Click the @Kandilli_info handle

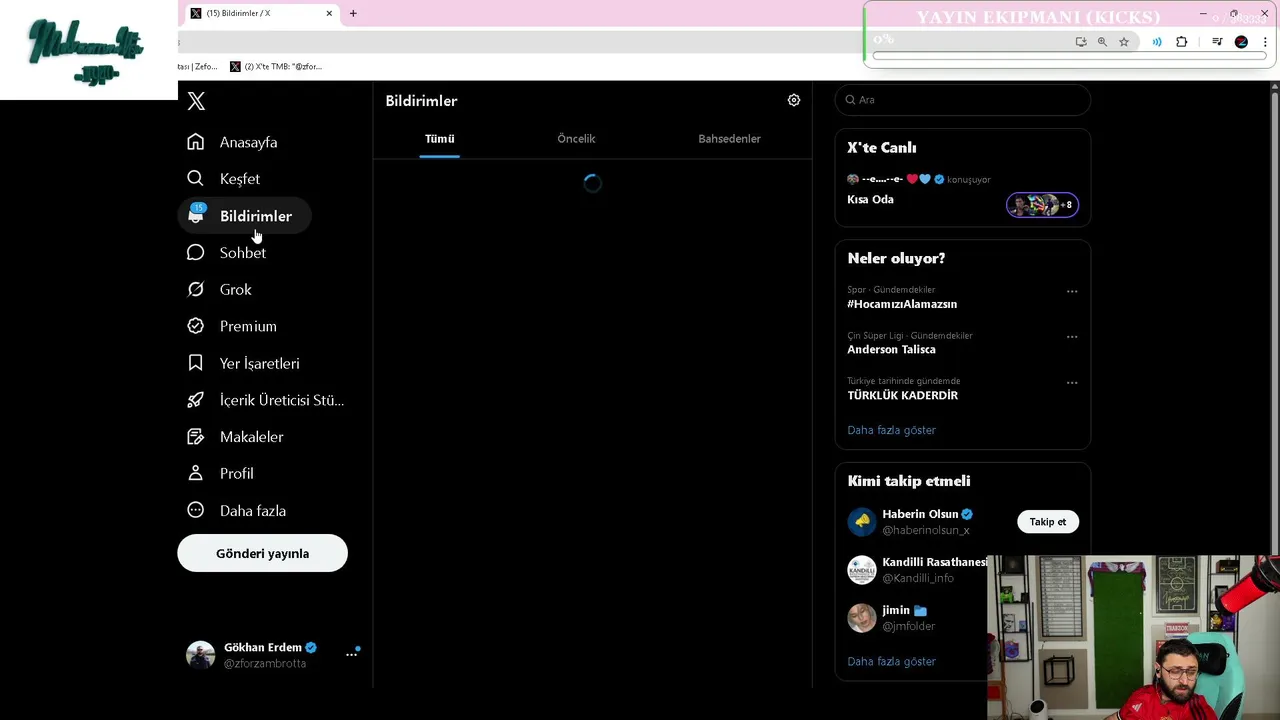[918, 578]
